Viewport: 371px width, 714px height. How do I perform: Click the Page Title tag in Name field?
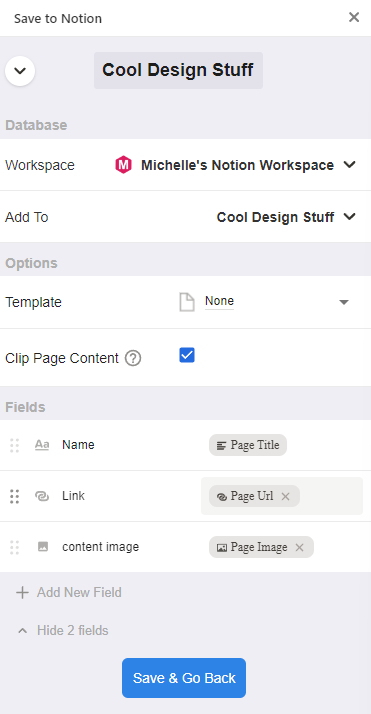[x=248, y=445]
